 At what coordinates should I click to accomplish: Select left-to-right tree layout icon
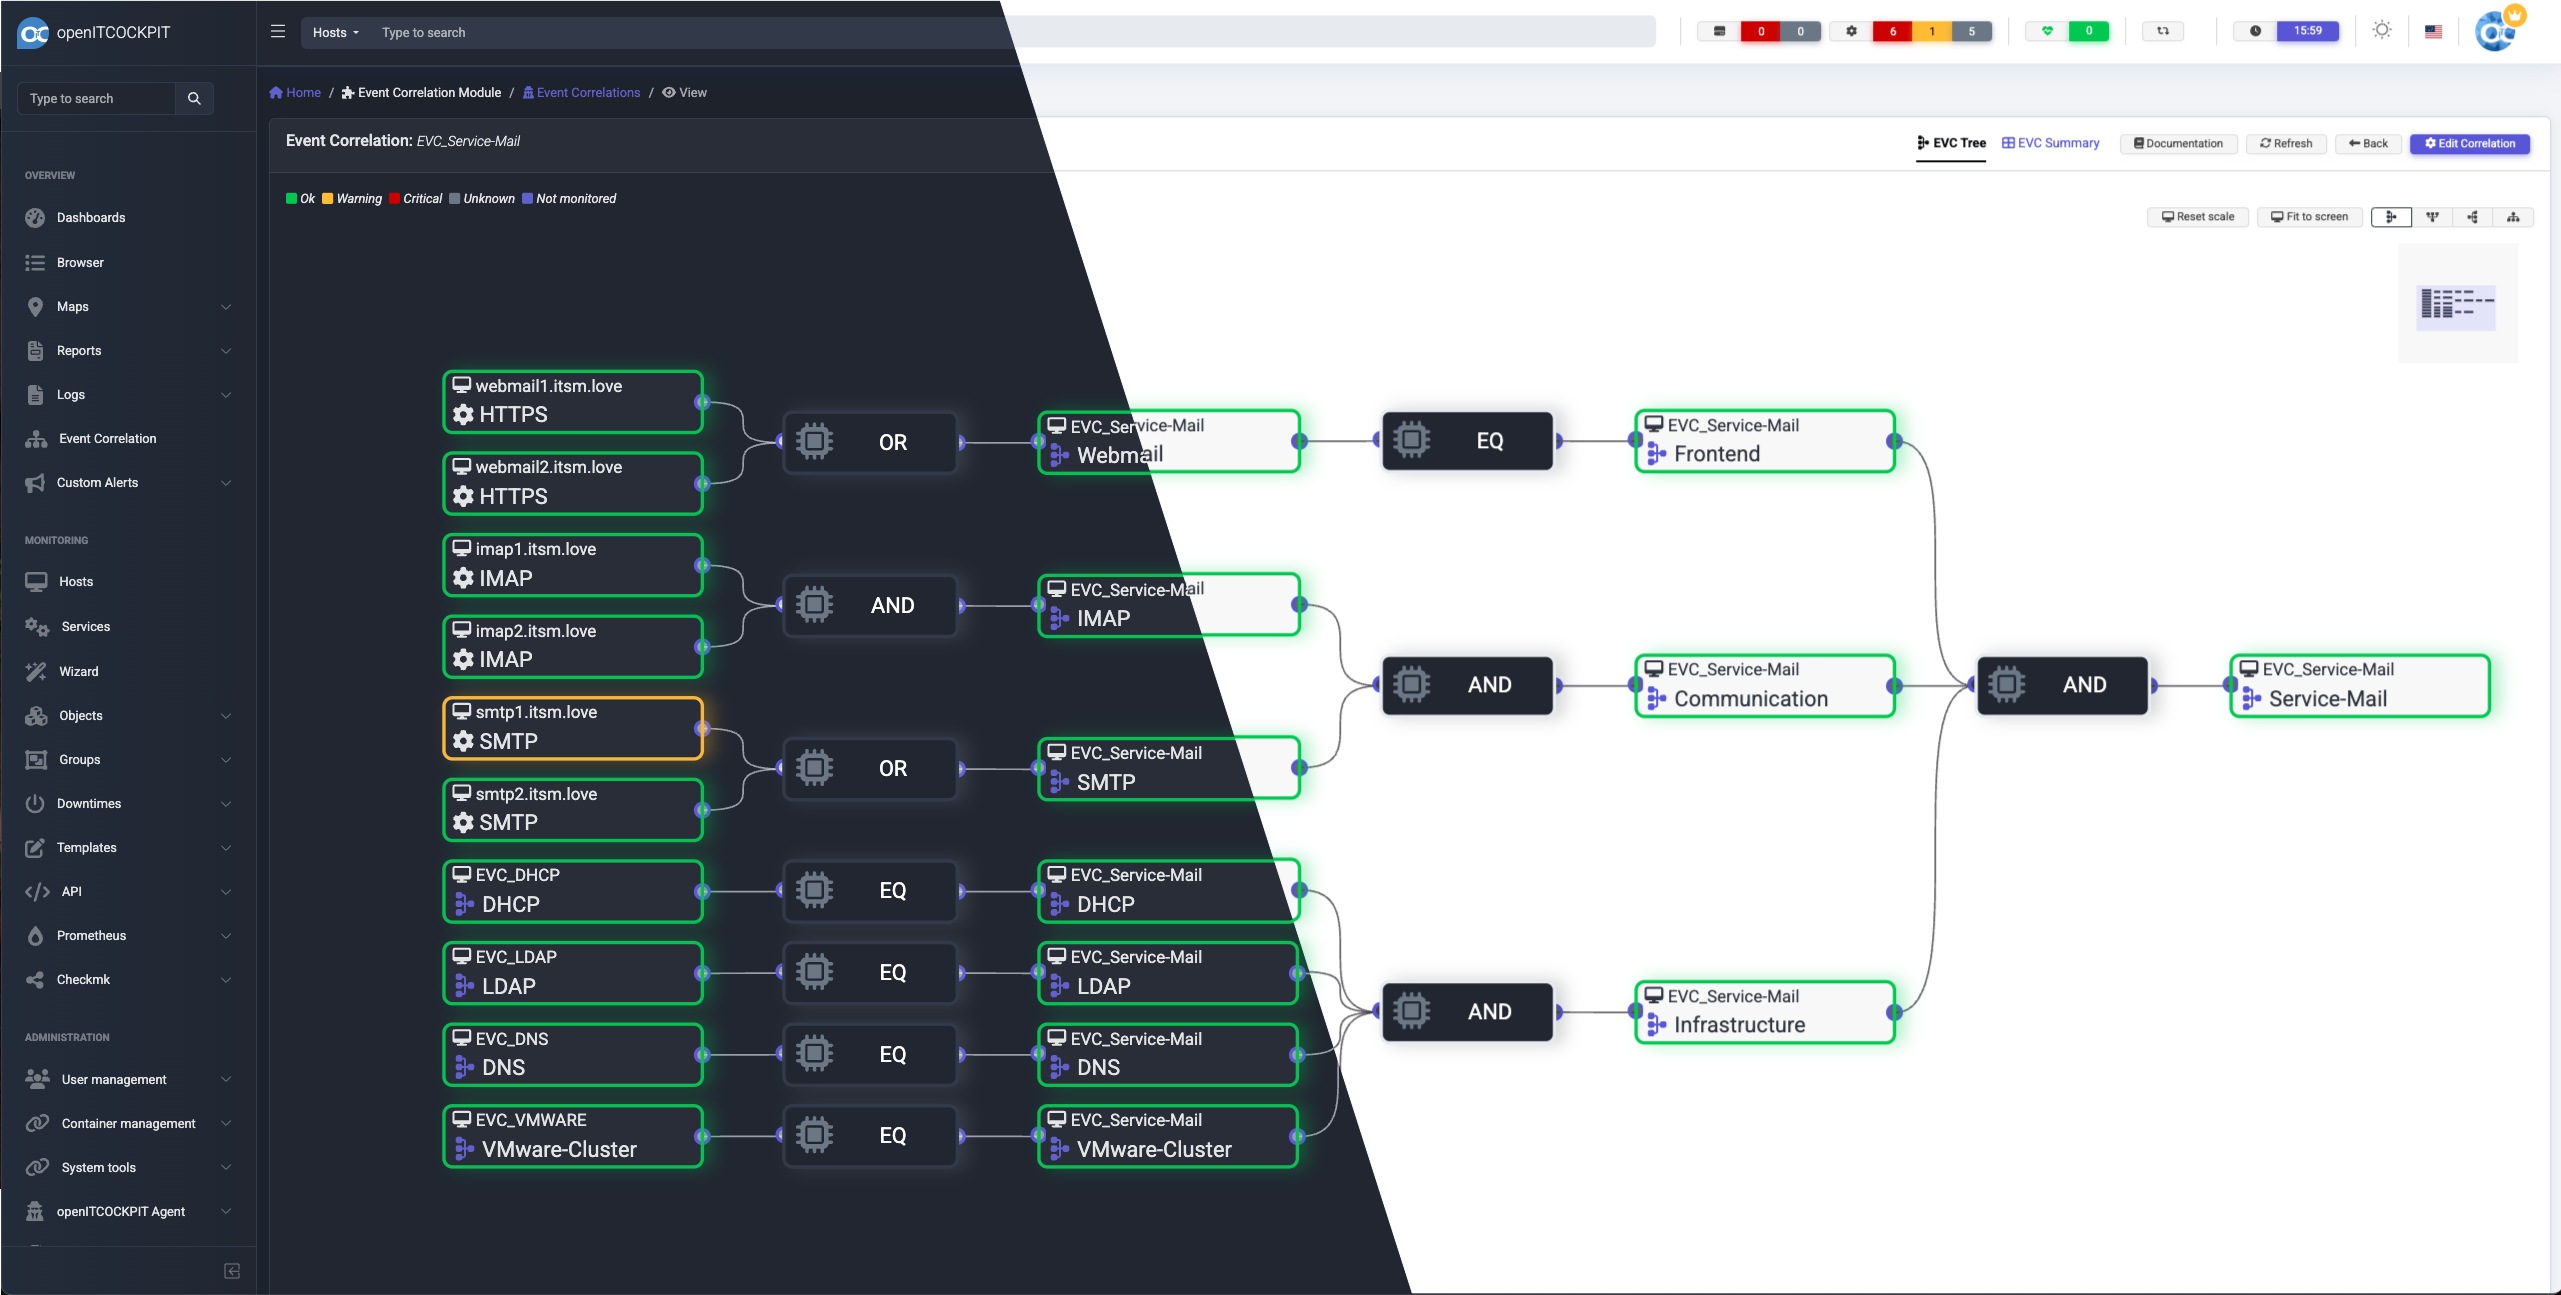pos(2391,216)
